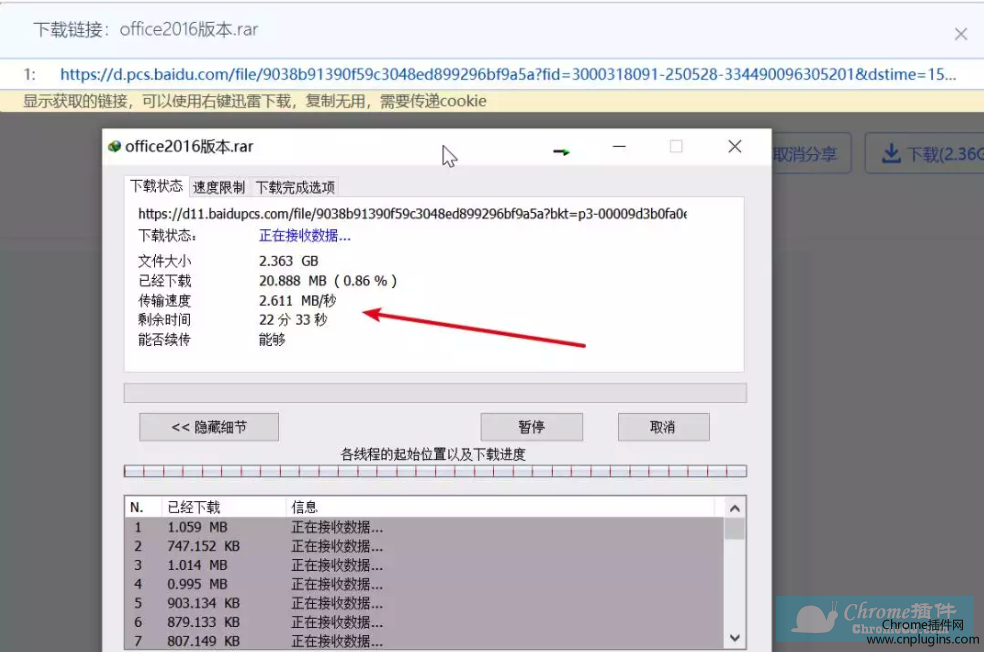Click the green arrow icon in title bar
The image size is (984, 652).
coord(561,151)
